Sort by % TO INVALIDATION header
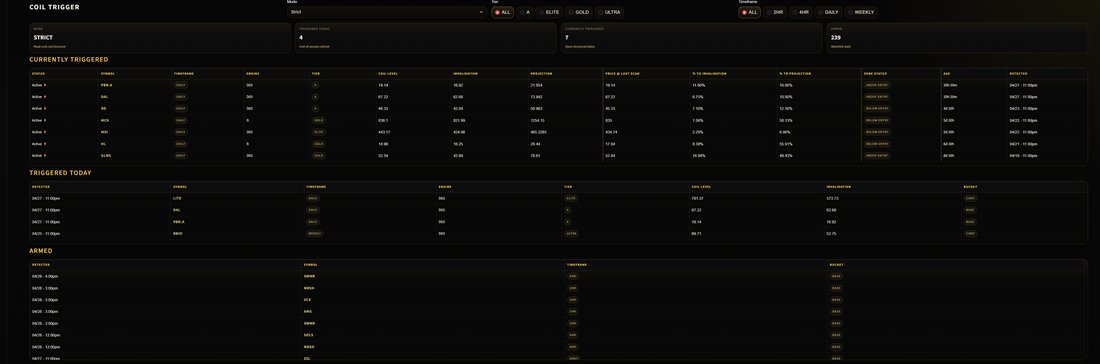The width and height of the screenshot is (1100, 364). click(709, 74)
